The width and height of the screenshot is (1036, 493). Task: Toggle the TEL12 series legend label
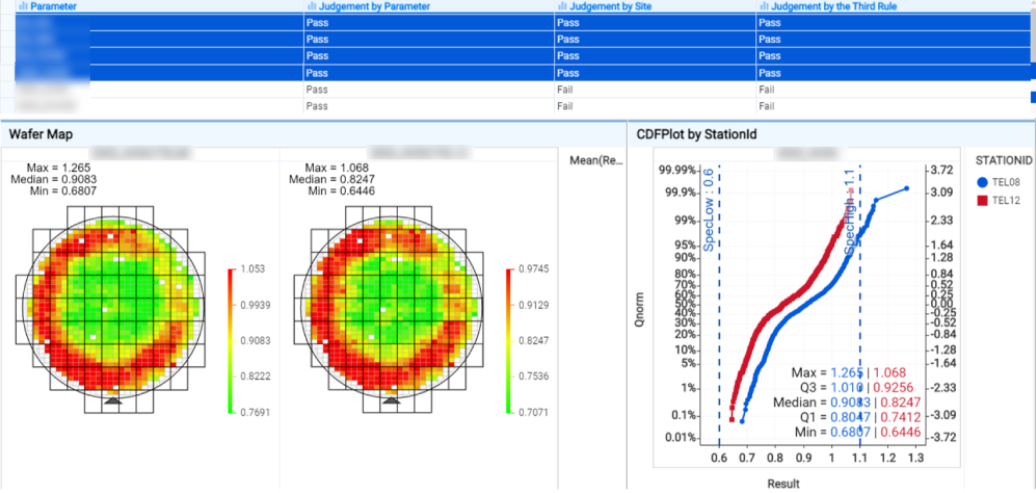tap(1008, 201)
